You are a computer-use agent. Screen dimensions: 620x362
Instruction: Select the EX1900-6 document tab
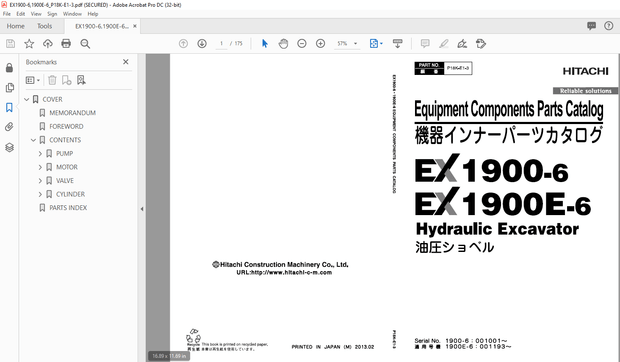pos(102,26)
